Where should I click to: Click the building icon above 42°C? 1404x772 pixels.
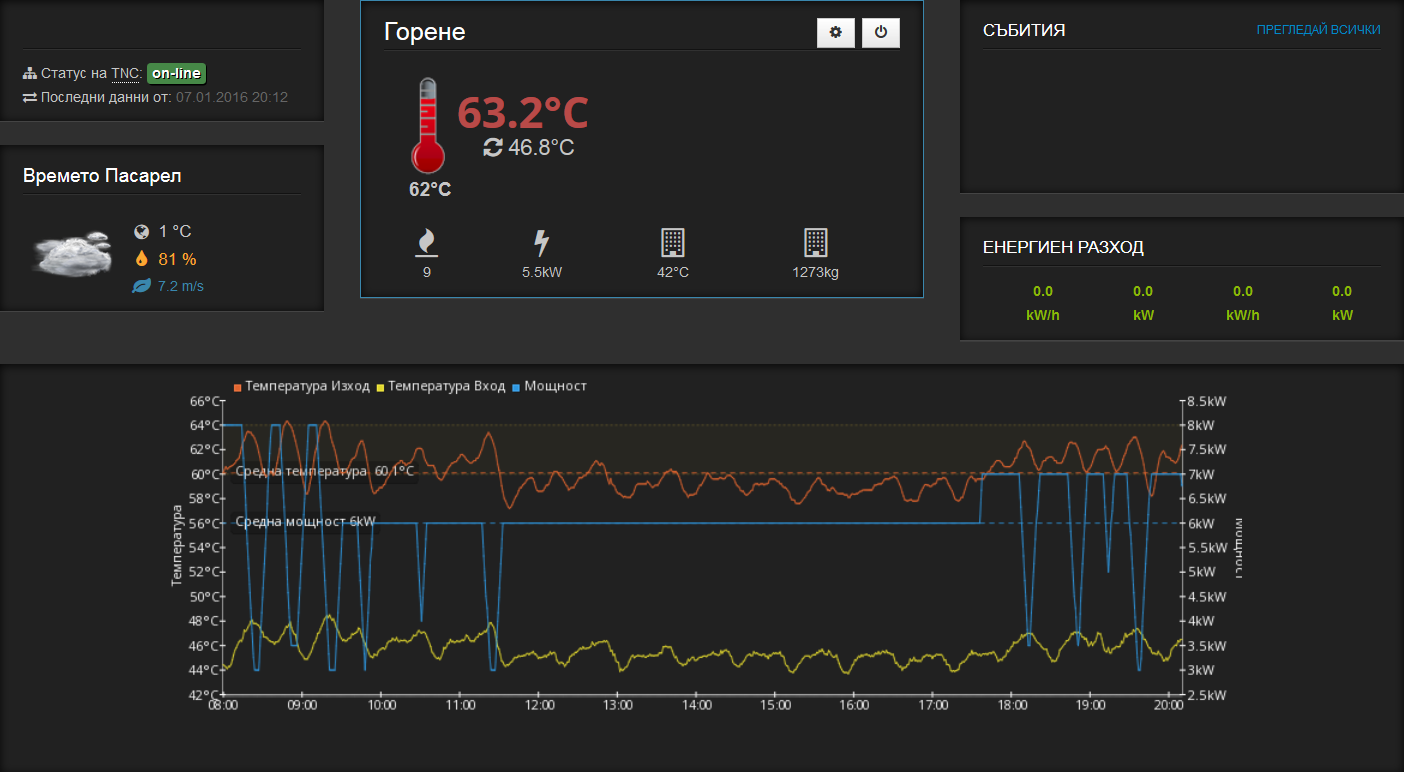pyautogui.click(x=673, y=243)
